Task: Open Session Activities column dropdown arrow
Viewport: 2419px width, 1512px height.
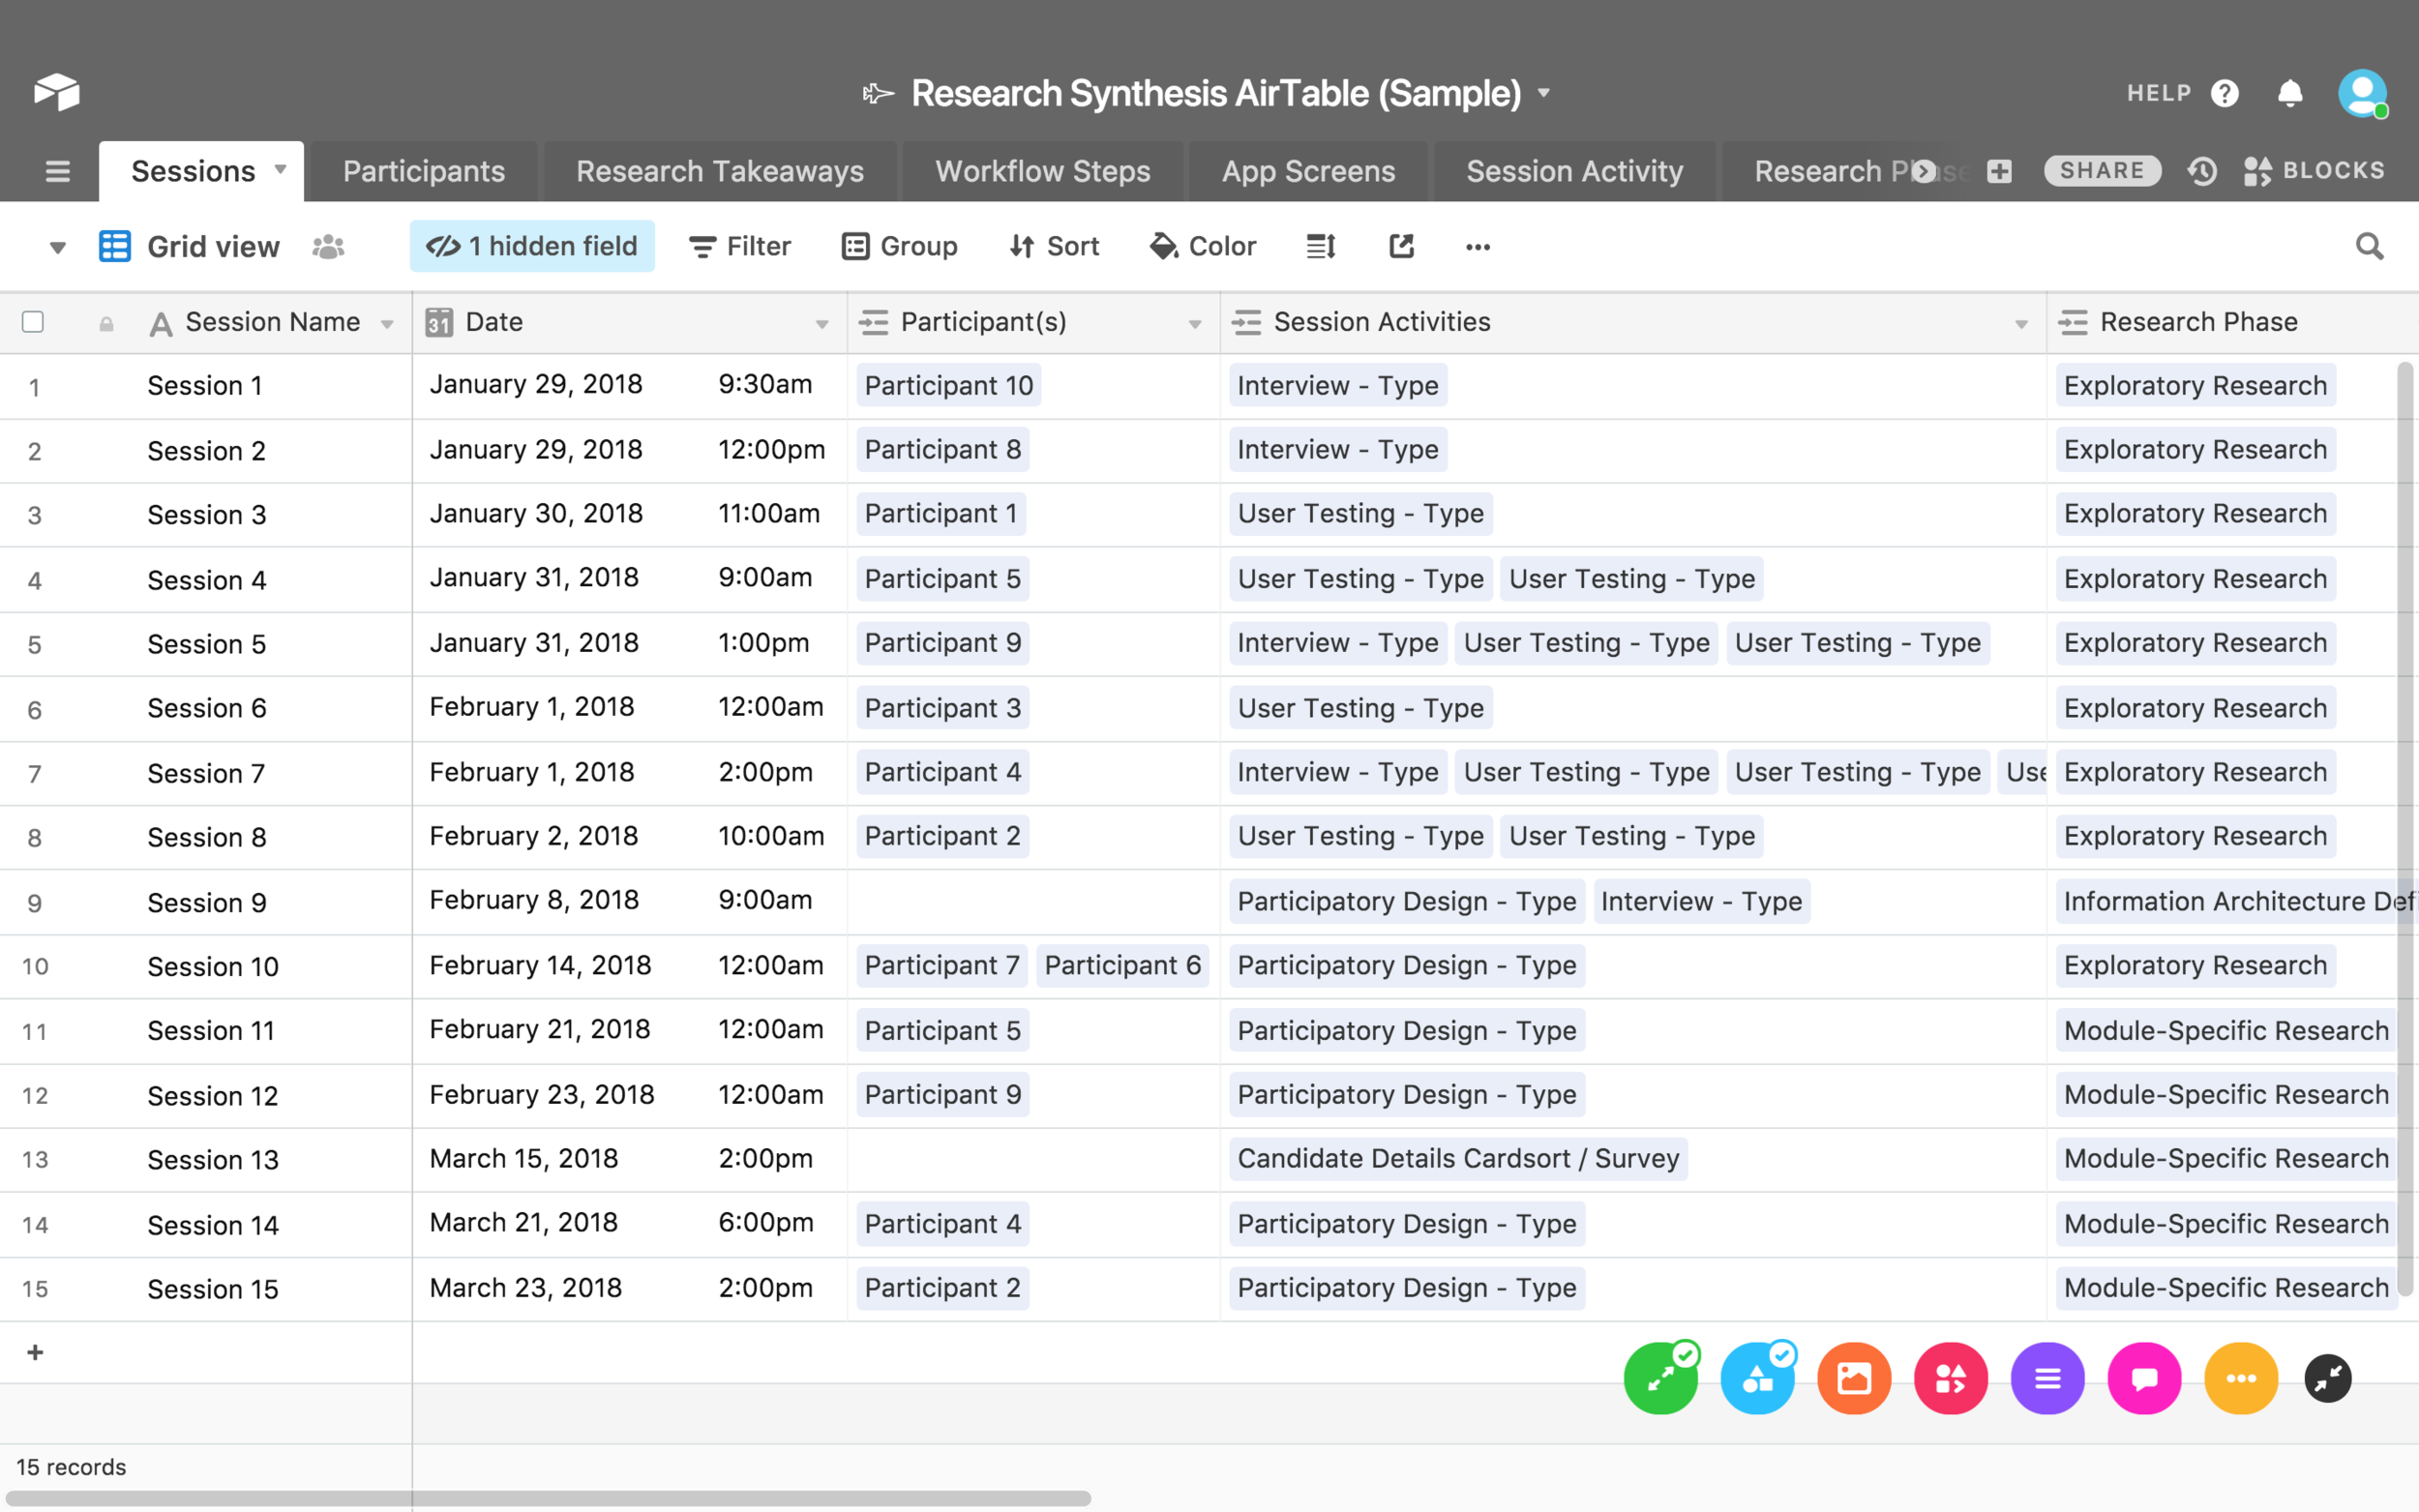Action: 2021,324
